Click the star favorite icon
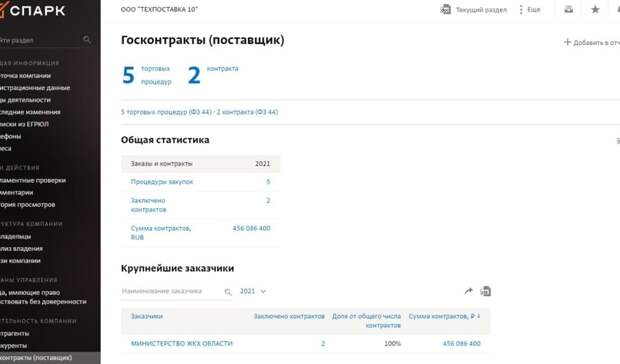 coord(595,9)
